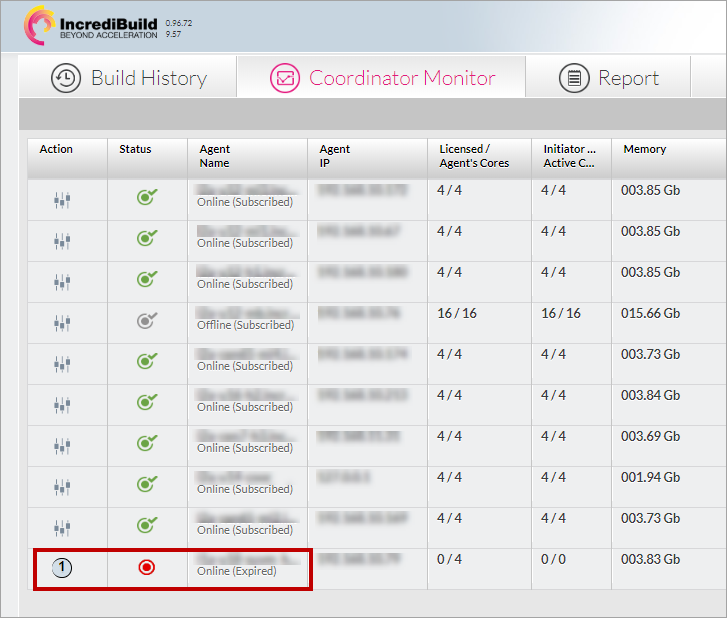Sort by the Agent Name column header

[248, 159]
